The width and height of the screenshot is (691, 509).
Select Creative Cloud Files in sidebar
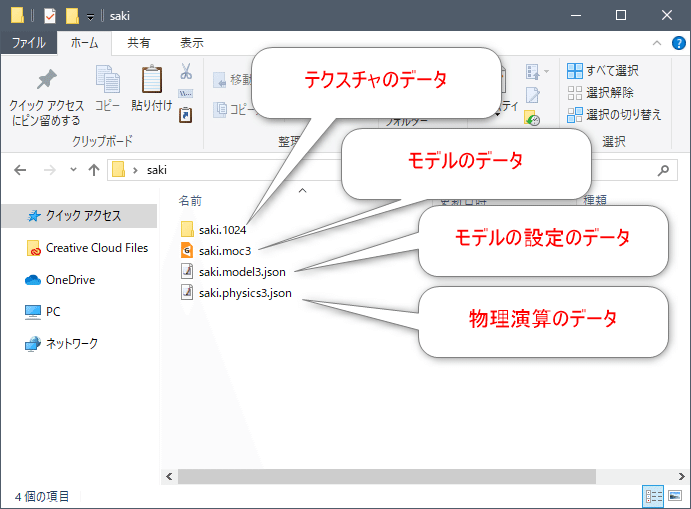(88, 248)
